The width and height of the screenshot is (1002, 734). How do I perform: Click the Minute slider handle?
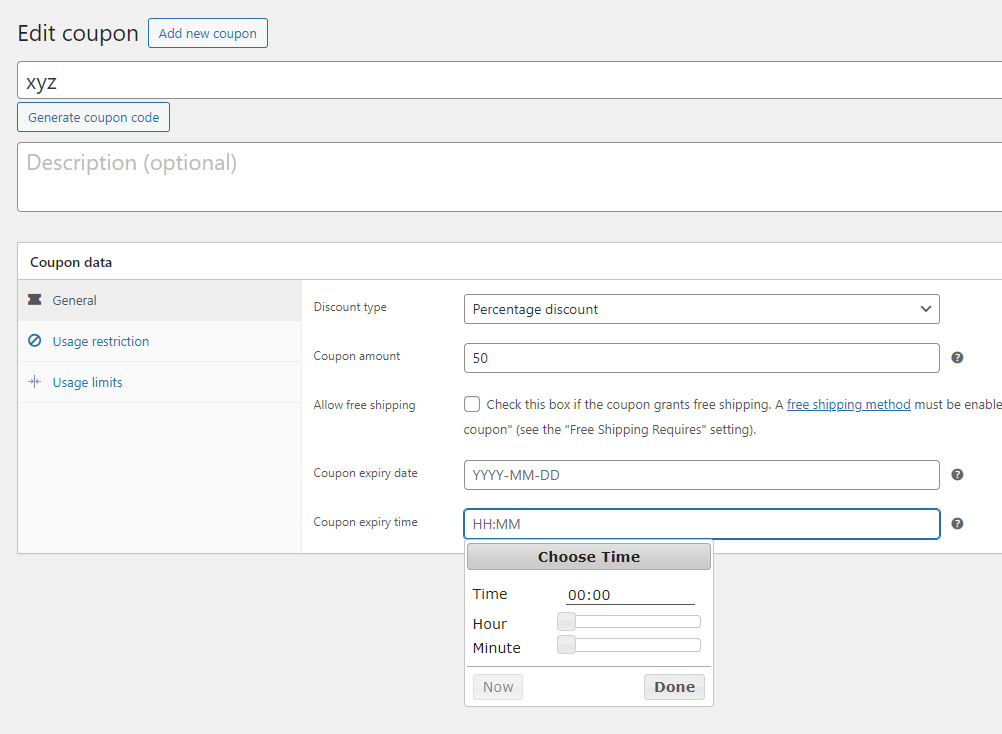pos(566,645)
